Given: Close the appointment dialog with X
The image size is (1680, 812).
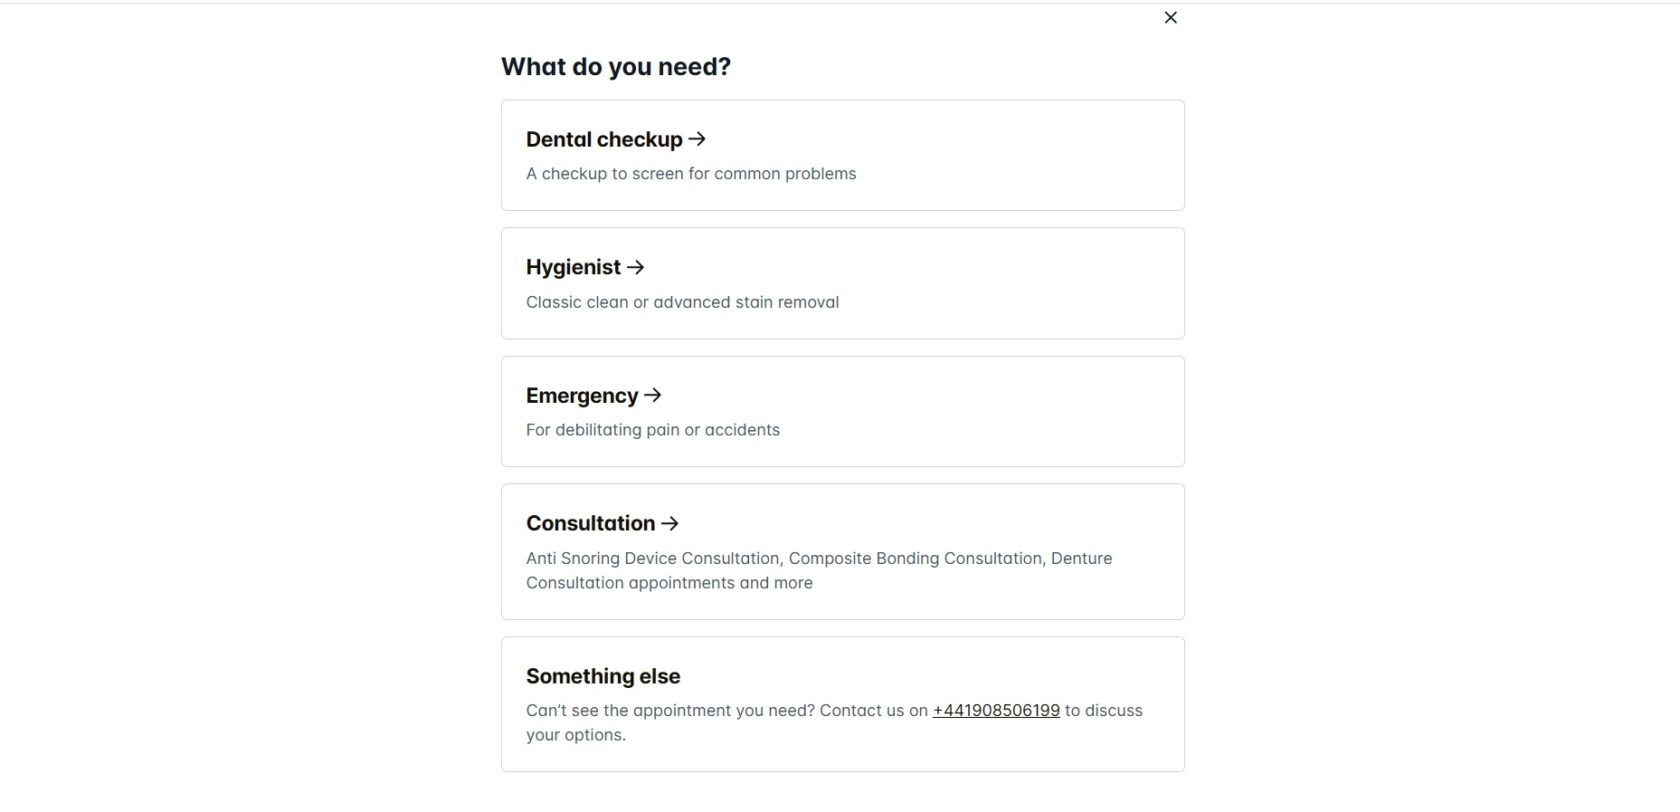Looking at the screenshot, I should tap(1170, 17).
